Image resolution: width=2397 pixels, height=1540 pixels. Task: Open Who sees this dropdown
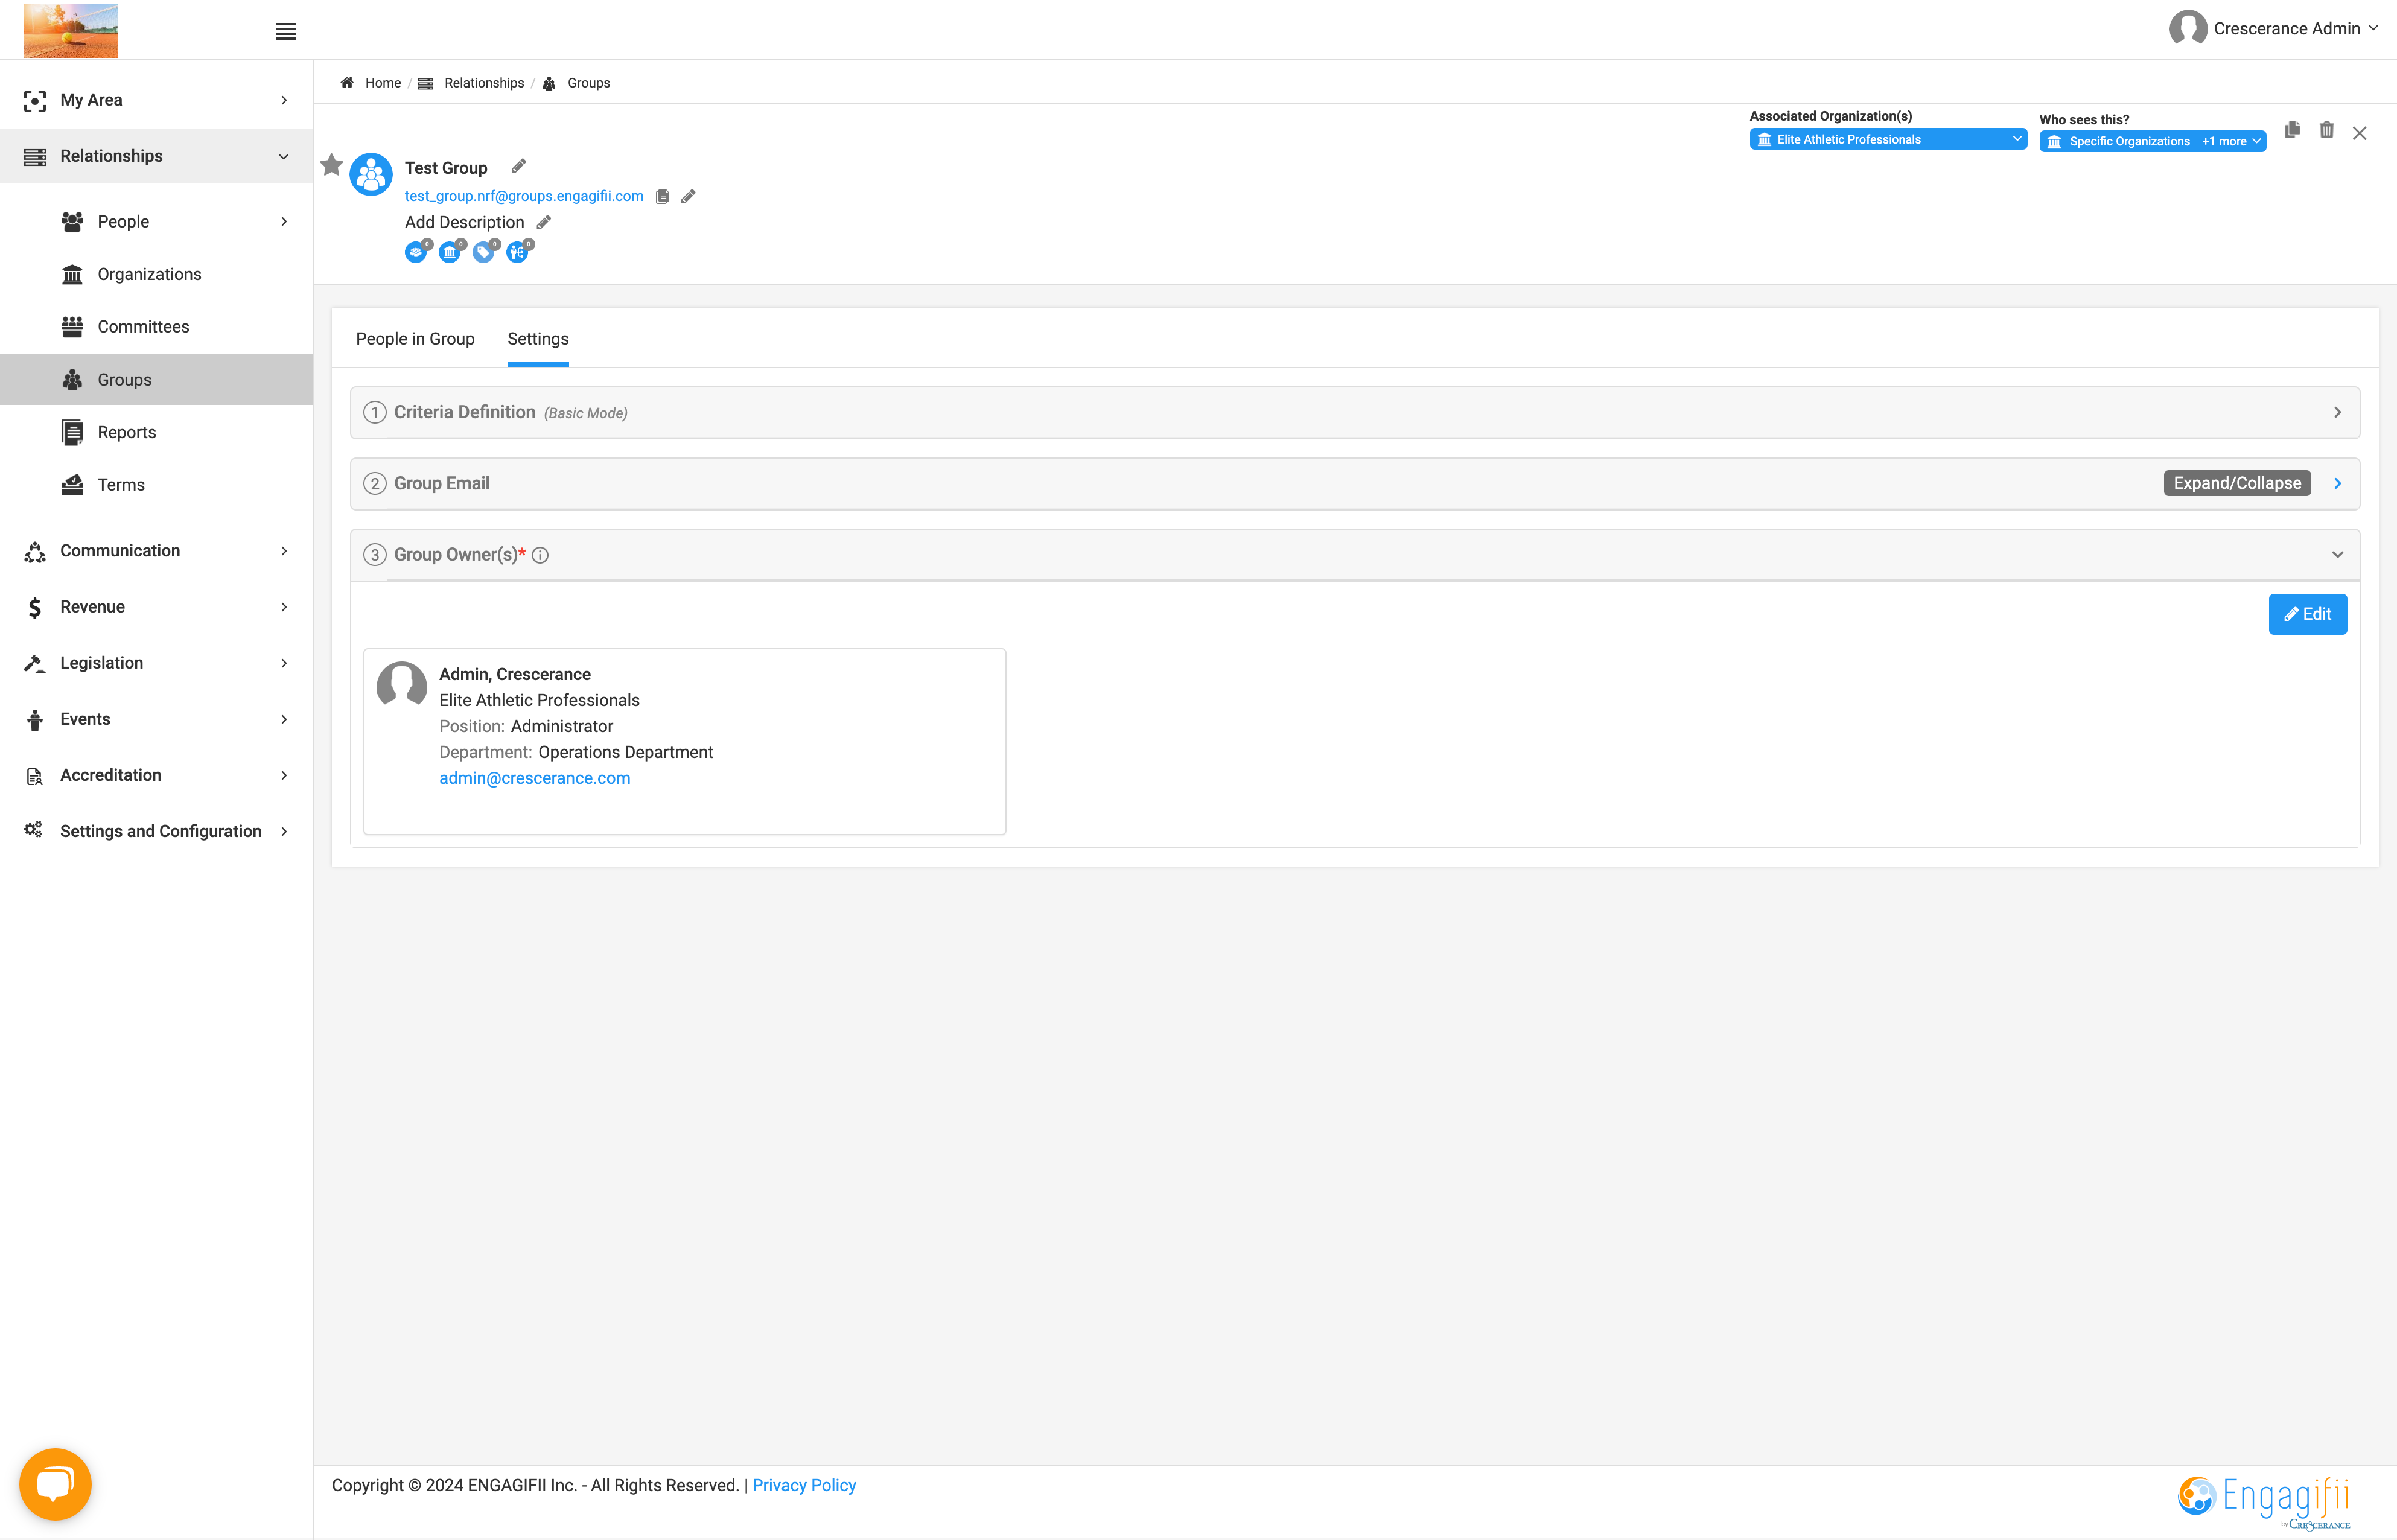pos(2153,141)
